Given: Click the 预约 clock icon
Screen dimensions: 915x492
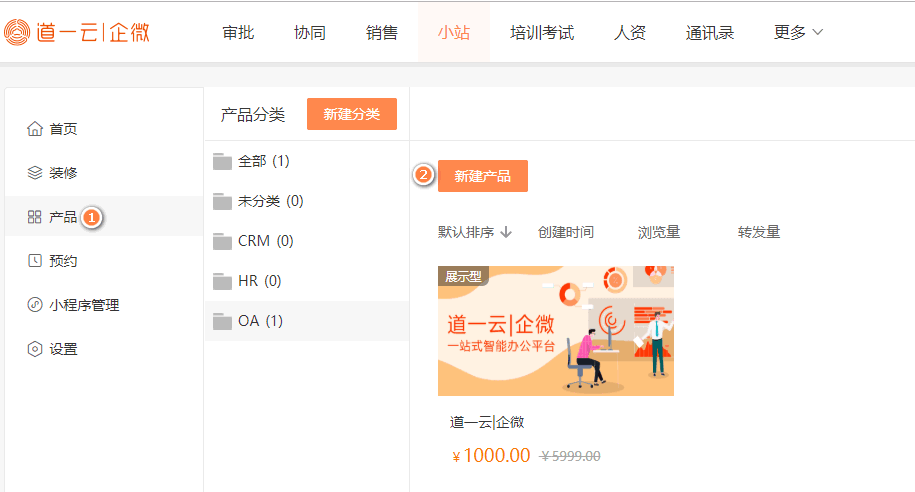Looking at the screenshot, I should (x=35, y=261).
